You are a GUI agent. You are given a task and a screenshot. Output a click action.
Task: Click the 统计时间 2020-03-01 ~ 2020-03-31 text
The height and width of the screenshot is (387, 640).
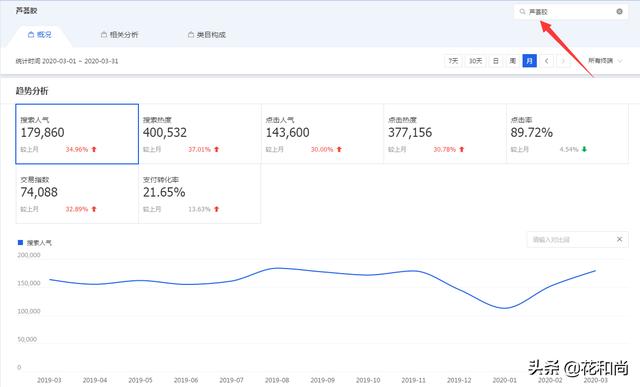coord(67,61)
